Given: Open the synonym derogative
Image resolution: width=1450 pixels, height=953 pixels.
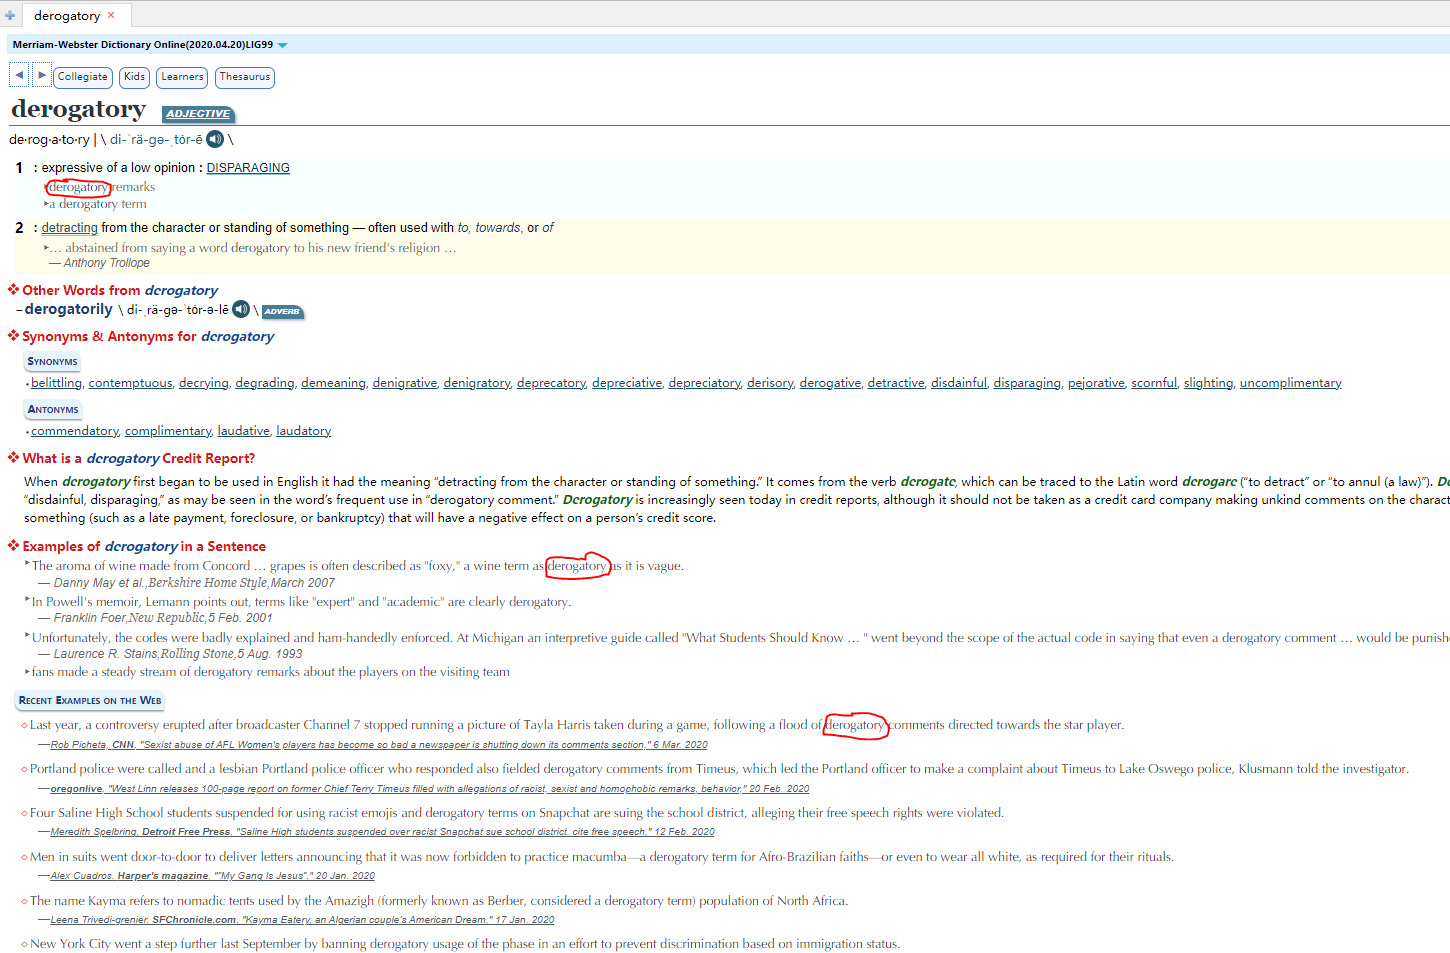Looking at the screenshot, I should (x=830, y=383).
